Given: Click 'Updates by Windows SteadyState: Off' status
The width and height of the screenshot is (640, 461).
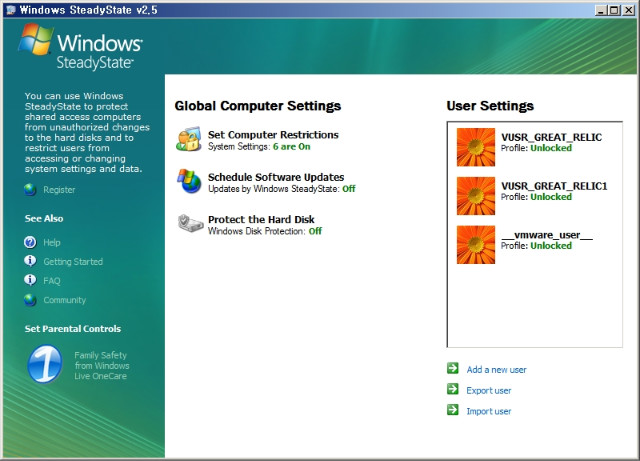Looking at the screenshot, I should point(282,189).
